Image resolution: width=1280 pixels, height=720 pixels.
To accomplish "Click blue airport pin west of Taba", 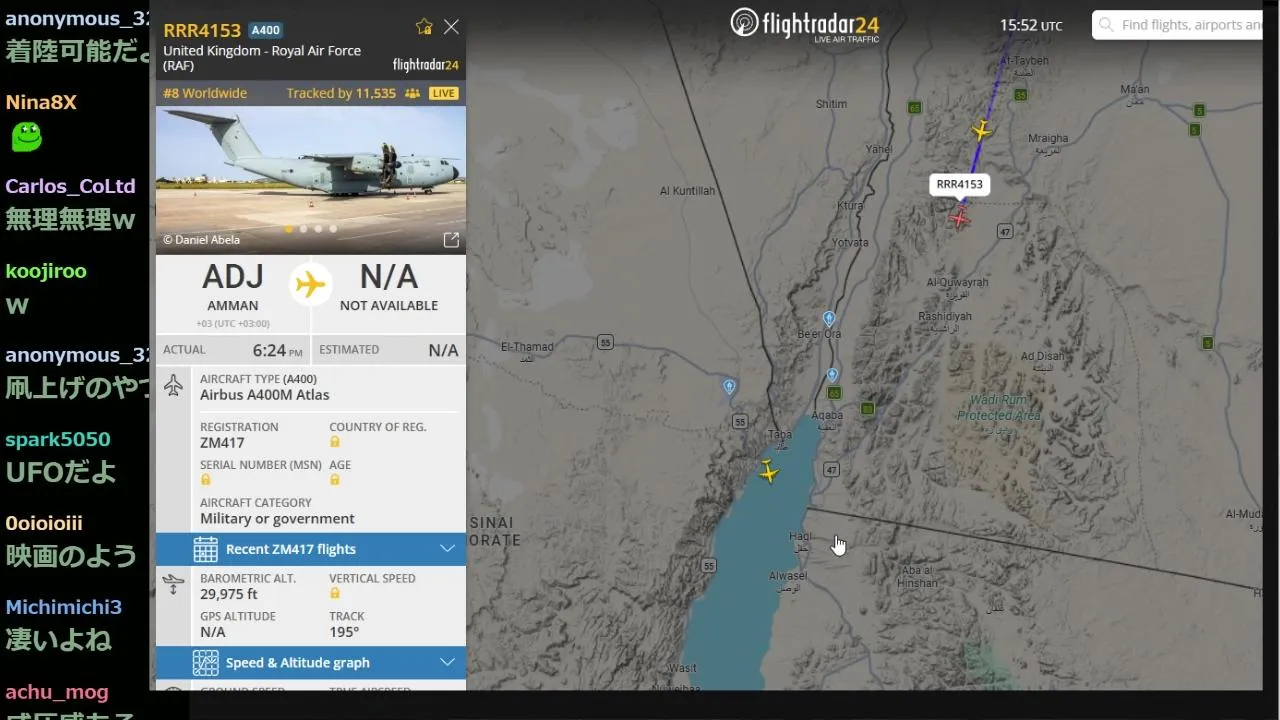I will click(729, 387).
